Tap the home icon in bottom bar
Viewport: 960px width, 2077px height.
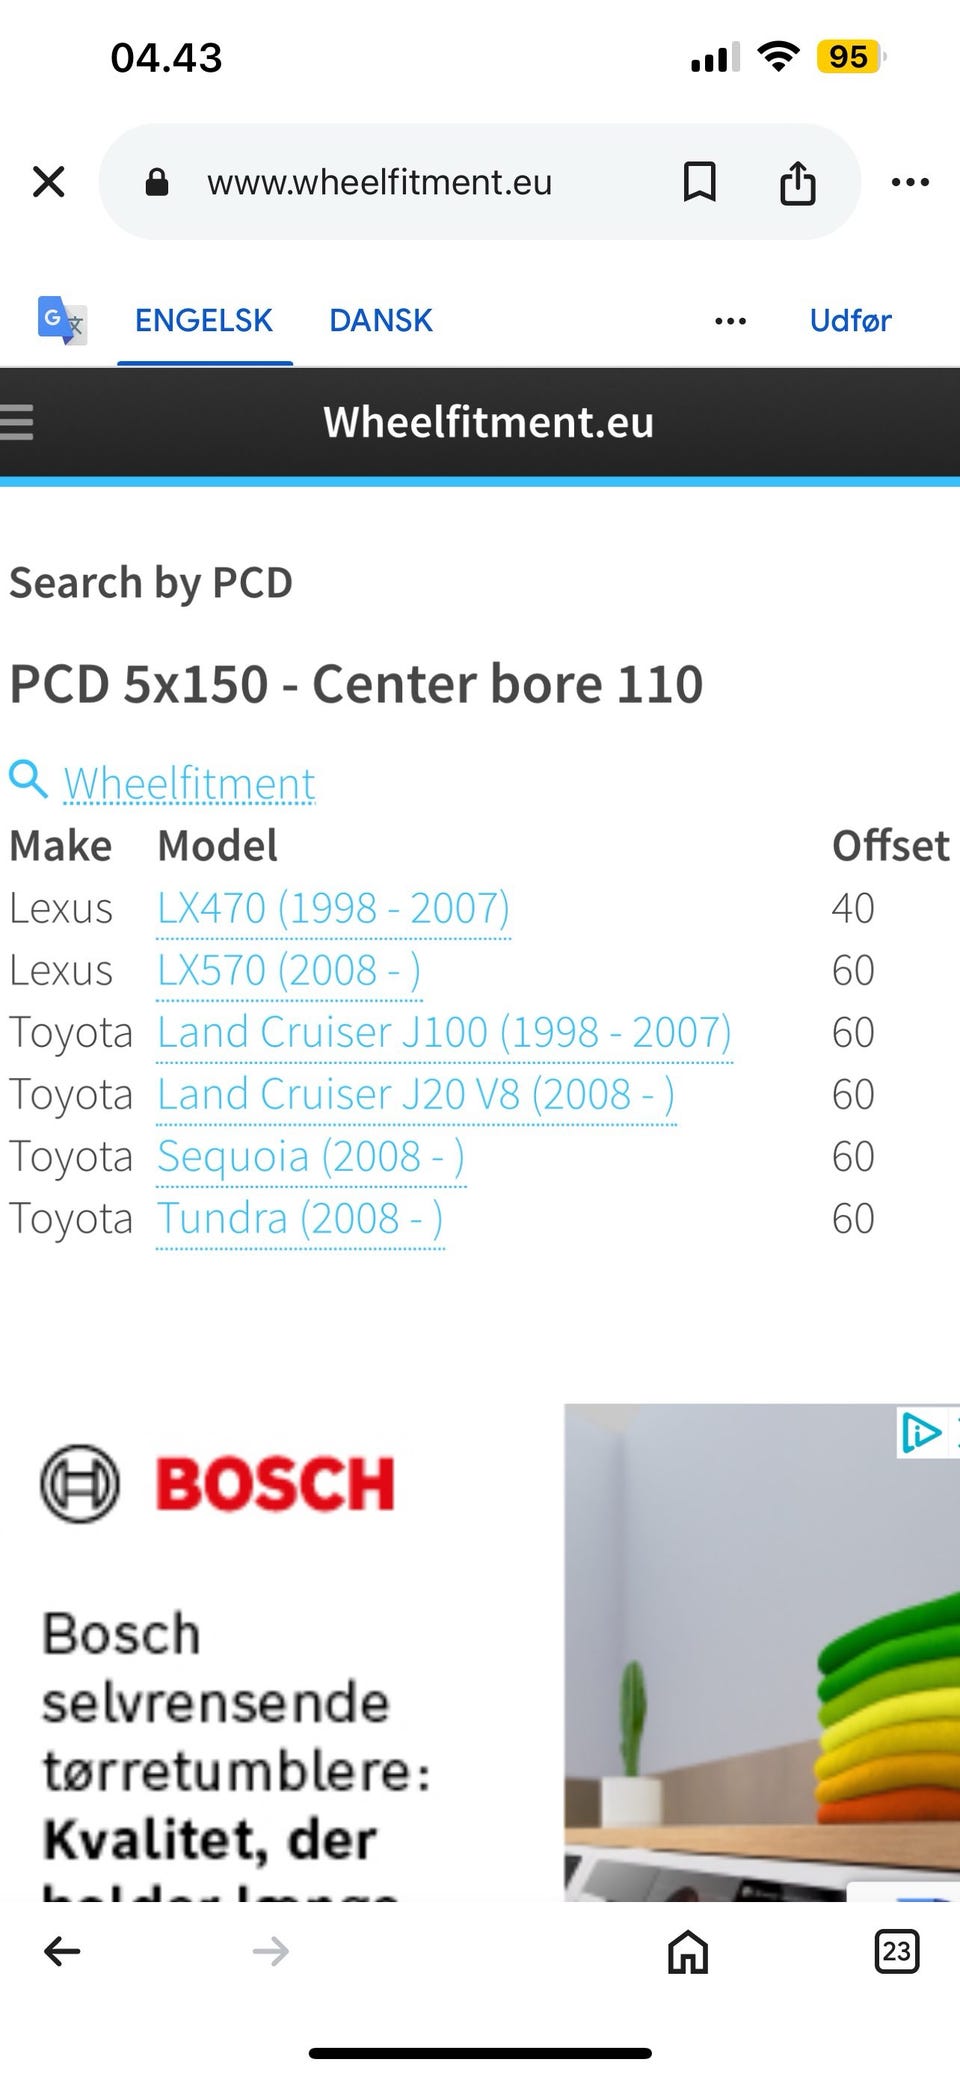pyautogui.click(x=688, y=1951)
